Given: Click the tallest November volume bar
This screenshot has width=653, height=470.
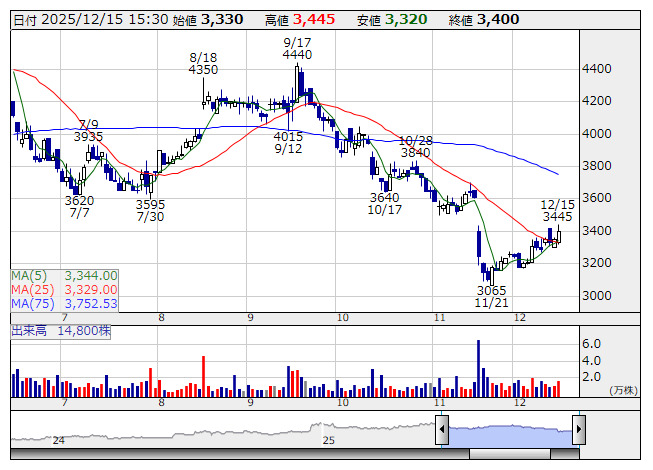Looking at the screenshot, I should [x=479, y=368].
